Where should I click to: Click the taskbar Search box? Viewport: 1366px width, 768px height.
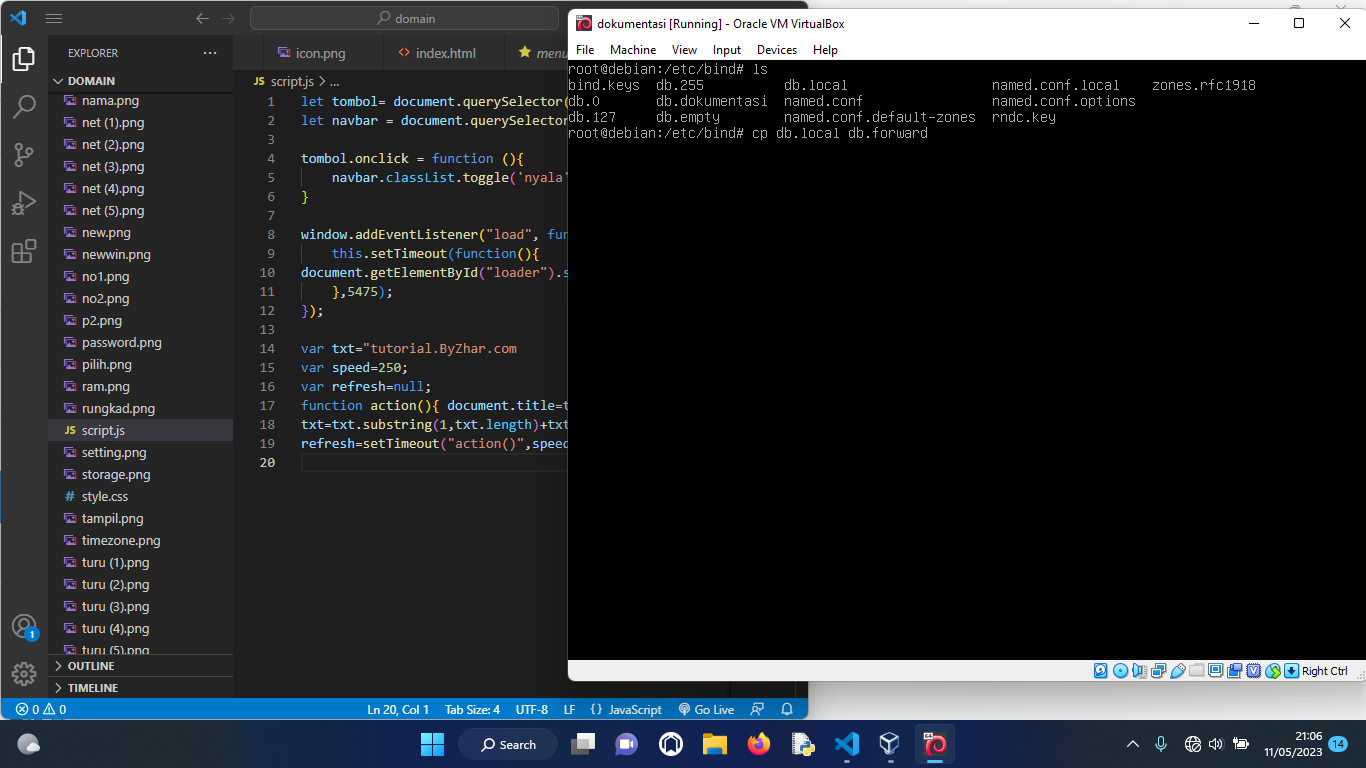[x=507, y=744]
